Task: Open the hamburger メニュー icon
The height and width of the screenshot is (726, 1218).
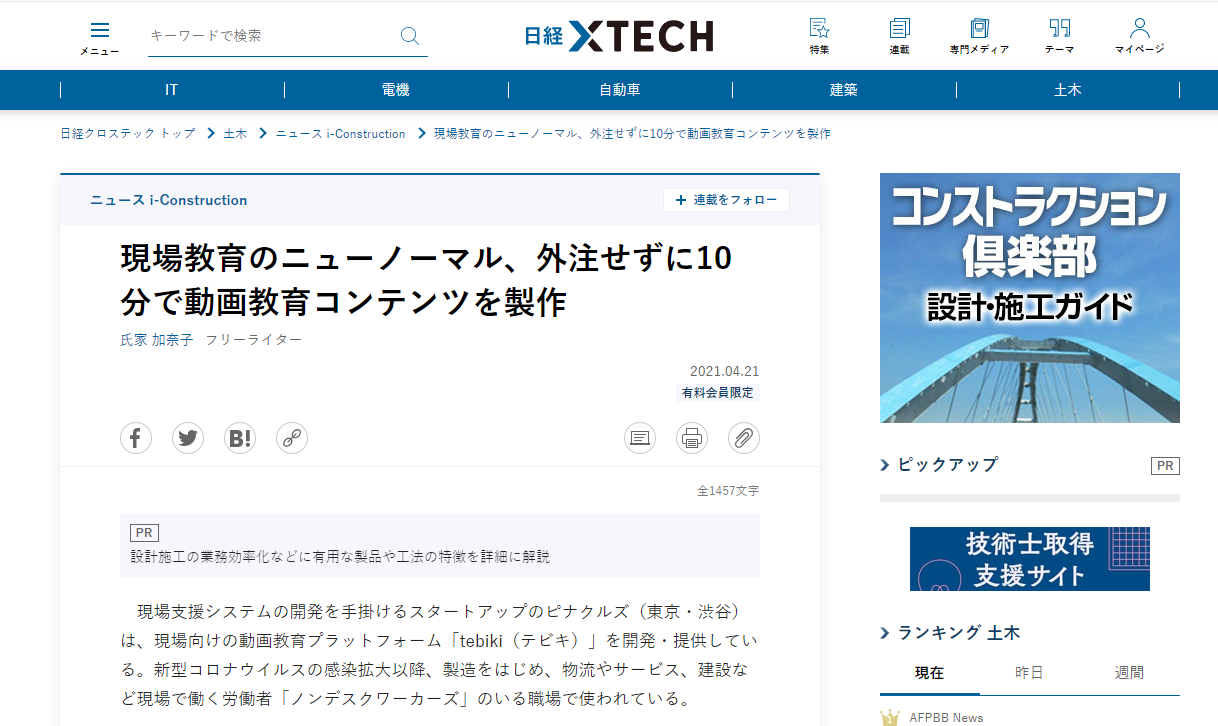Action: click(x=100, y=37)
